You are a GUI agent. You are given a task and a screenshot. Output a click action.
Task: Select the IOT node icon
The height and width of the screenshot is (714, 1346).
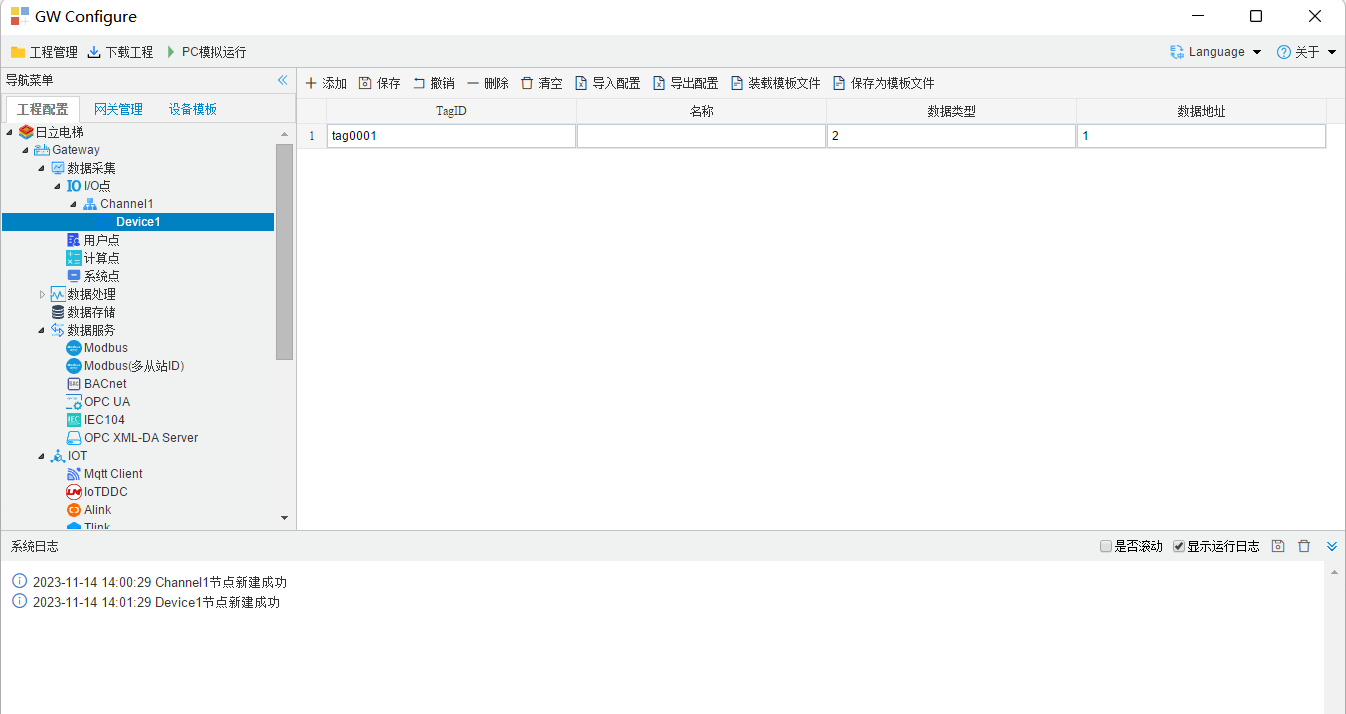(58, 456)
